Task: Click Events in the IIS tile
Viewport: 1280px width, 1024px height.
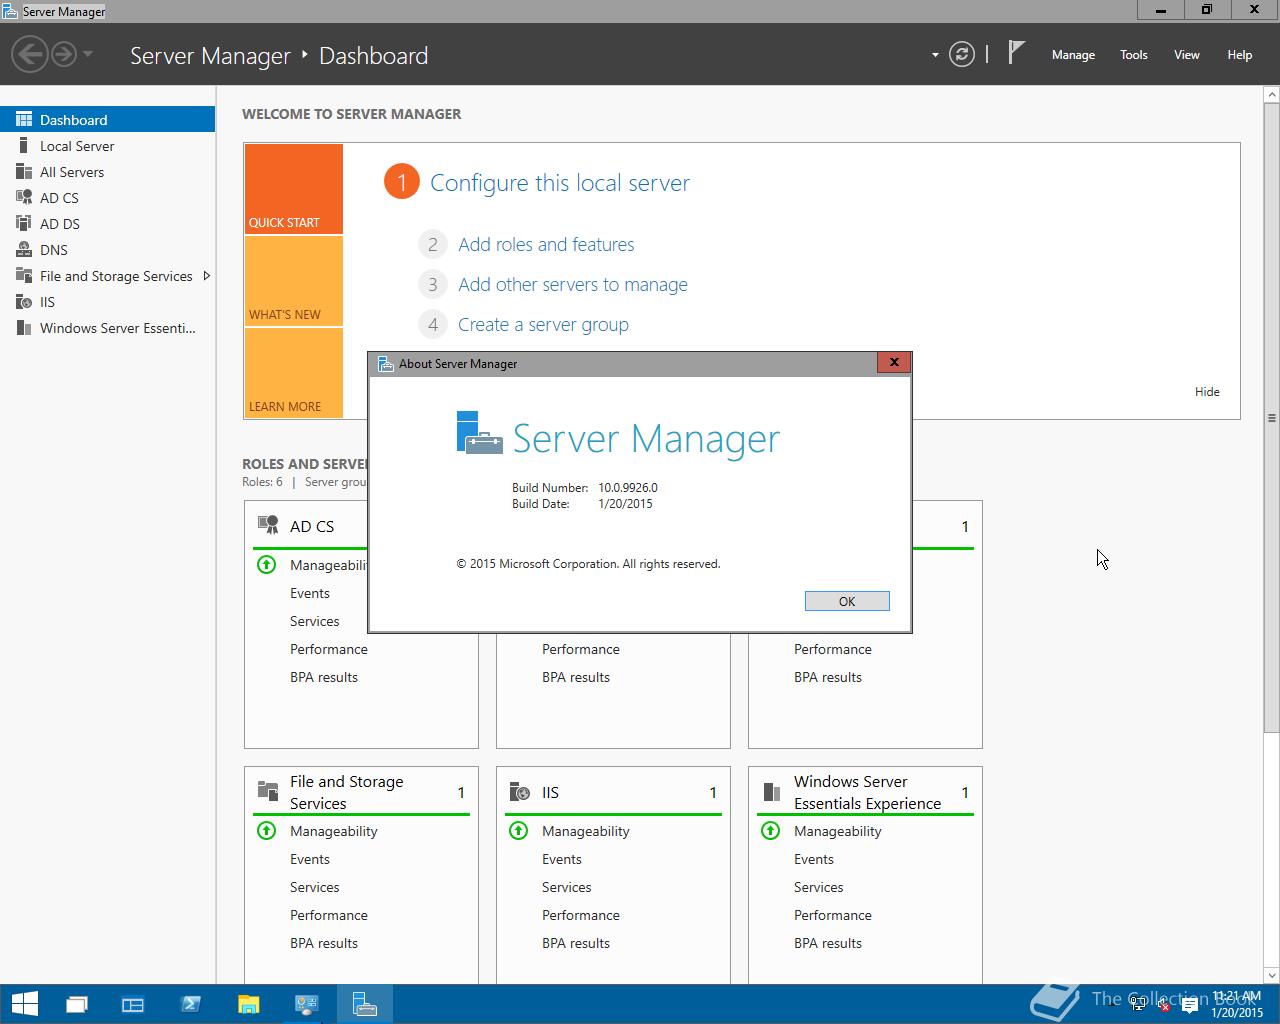Action: click(562, 859)
